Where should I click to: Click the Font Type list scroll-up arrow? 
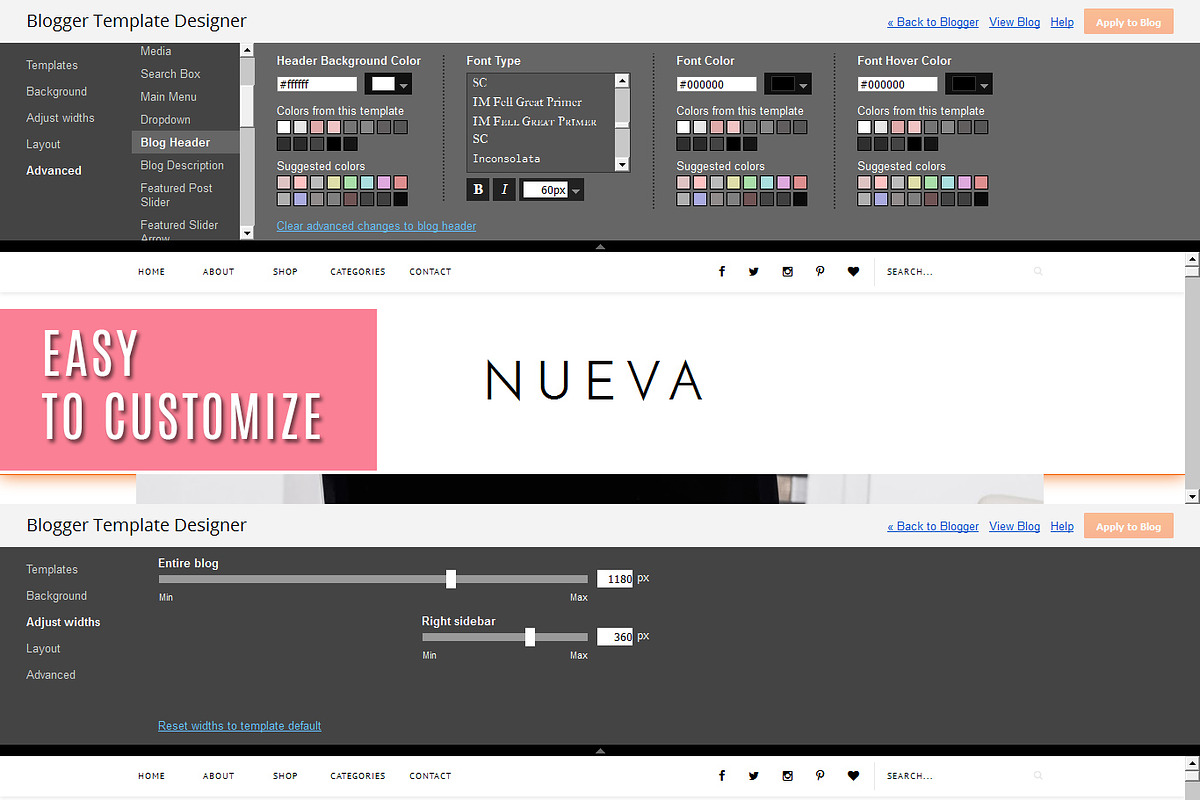coord(622,80)
